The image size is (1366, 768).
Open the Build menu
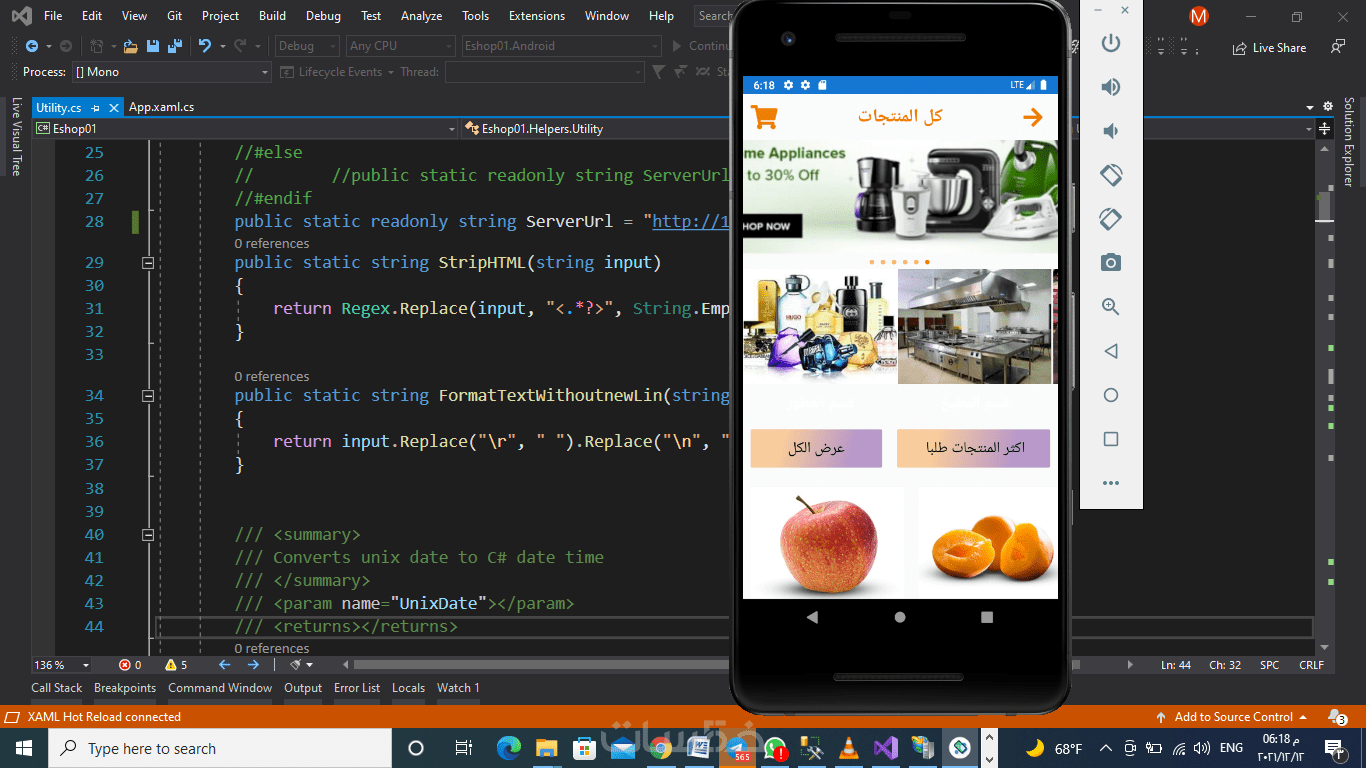(x=272, y=16)
